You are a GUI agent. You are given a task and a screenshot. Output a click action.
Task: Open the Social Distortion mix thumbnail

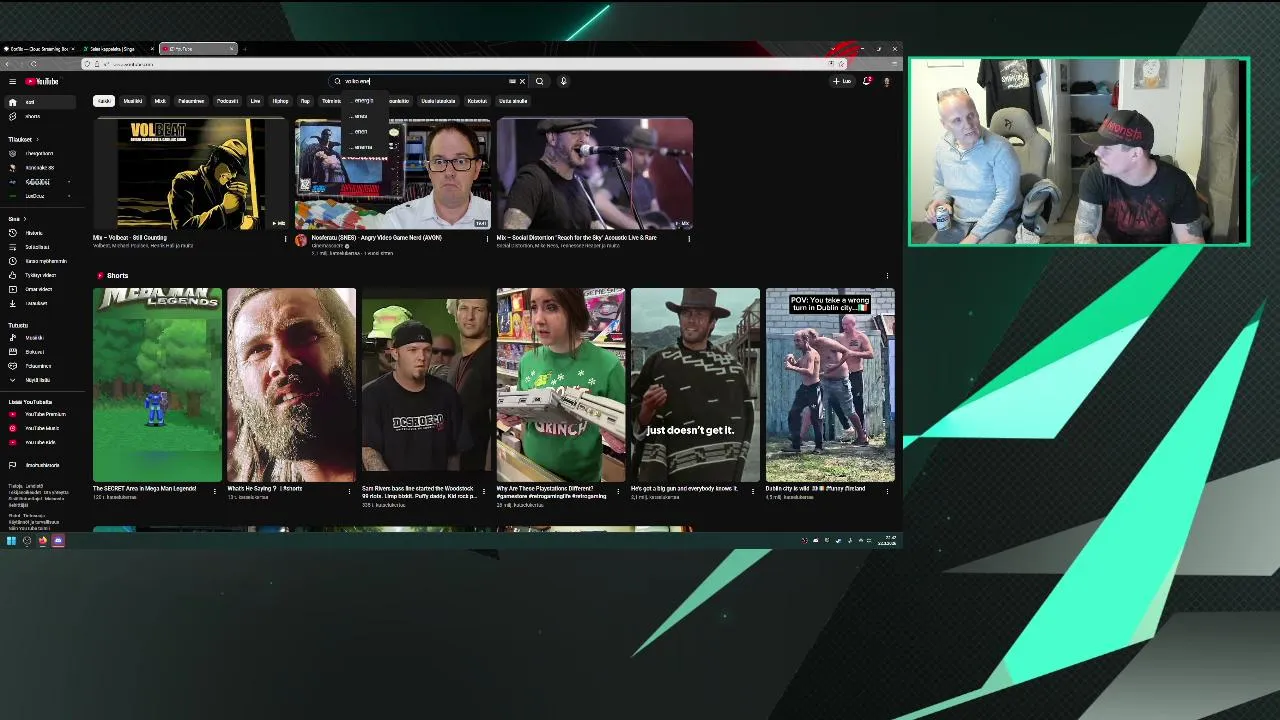[594, 174]
